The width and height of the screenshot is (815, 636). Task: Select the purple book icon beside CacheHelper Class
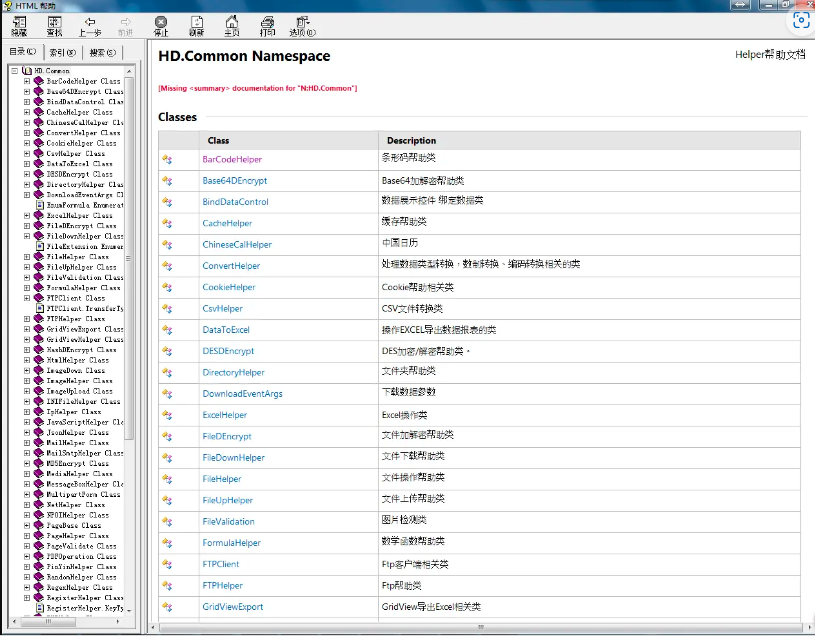39,113
